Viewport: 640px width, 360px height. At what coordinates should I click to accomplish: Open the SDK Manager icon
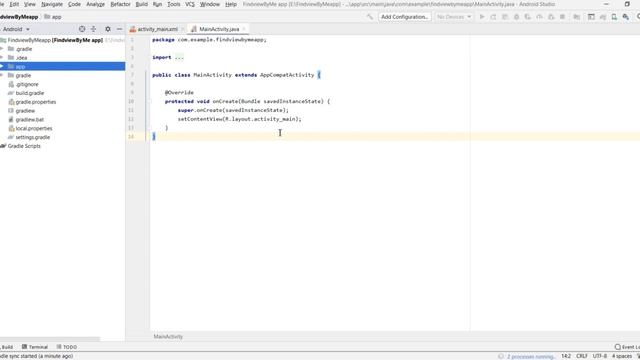point(626,17)
